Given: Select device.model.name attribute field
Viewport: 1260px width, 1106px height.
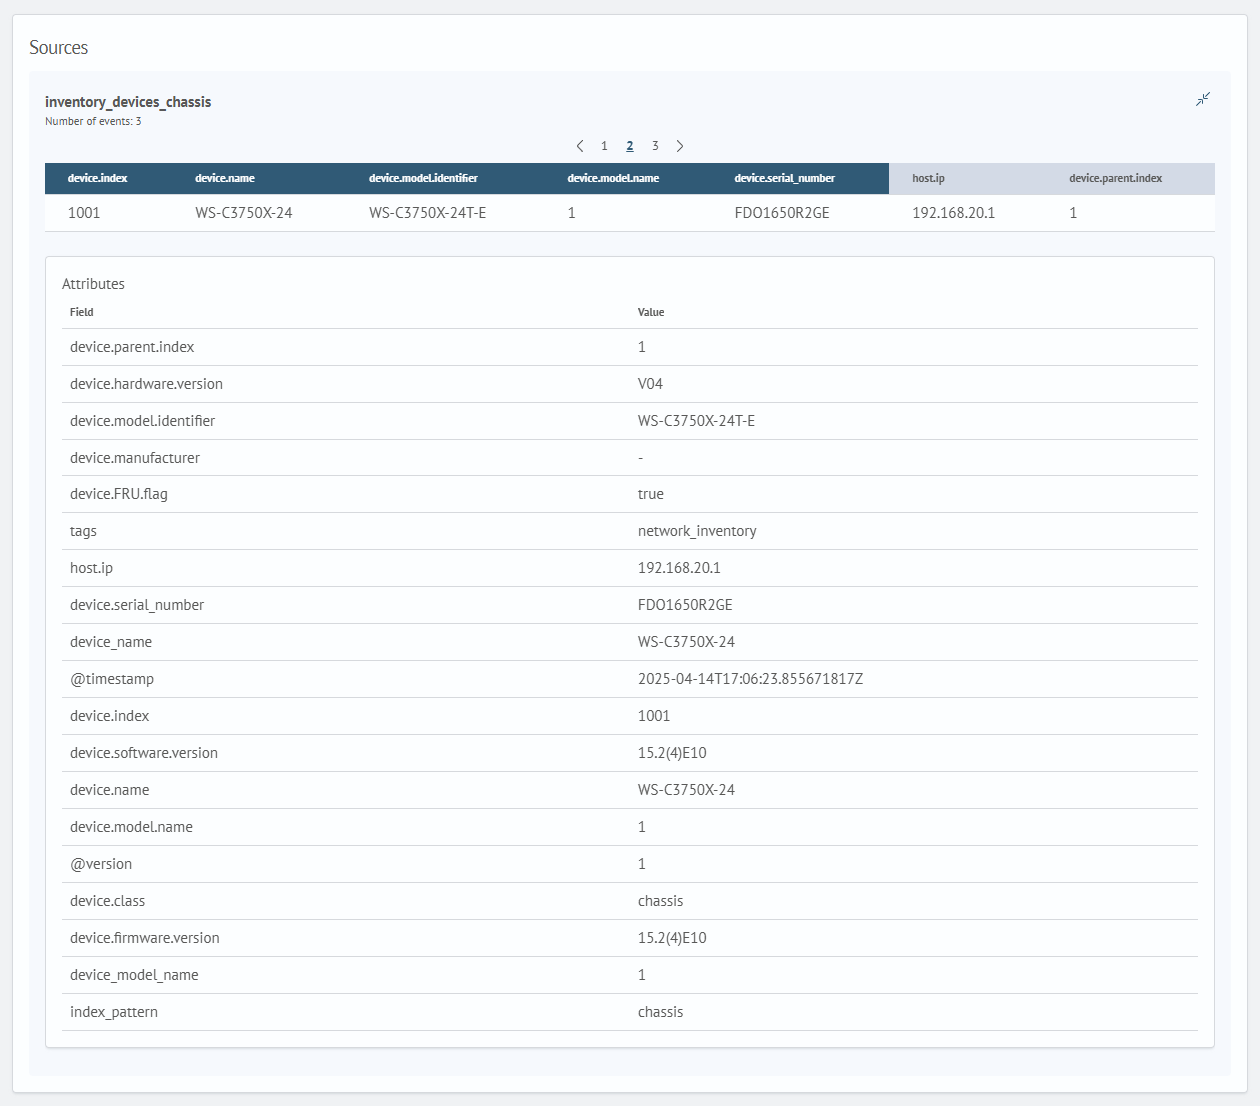Looking at the screenshot, I should tap(131, 827).
